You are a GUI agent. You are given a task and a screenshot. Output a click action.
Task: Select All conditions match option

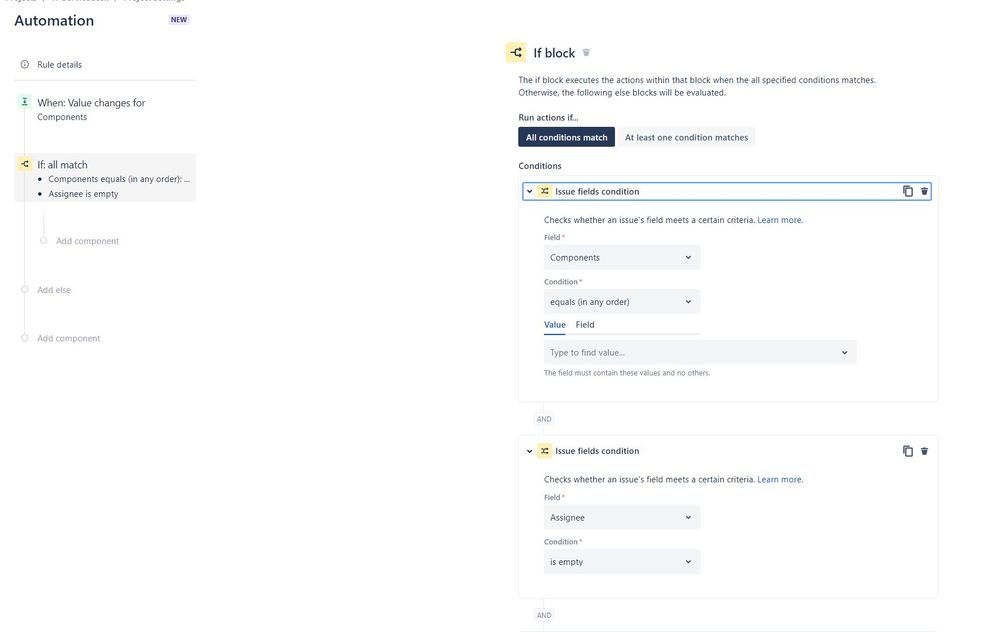point(566,137)
